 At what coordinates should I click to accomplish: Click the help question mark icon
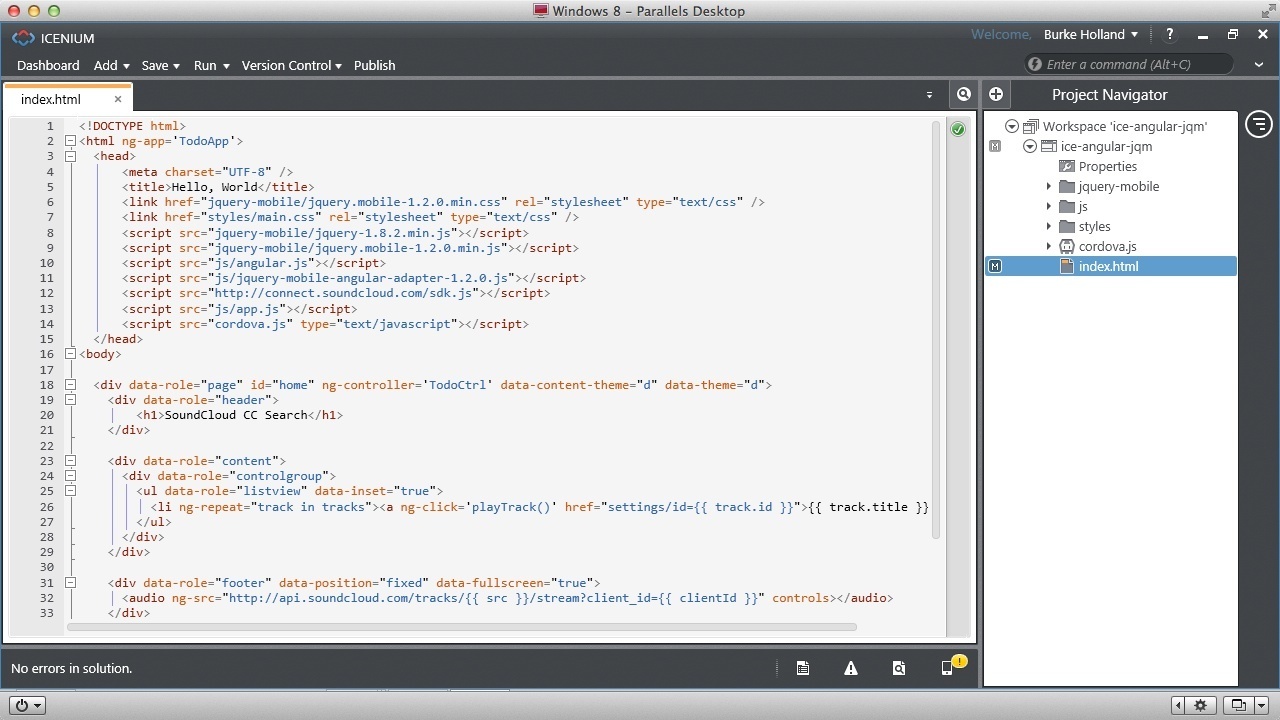coord(1169,34)
